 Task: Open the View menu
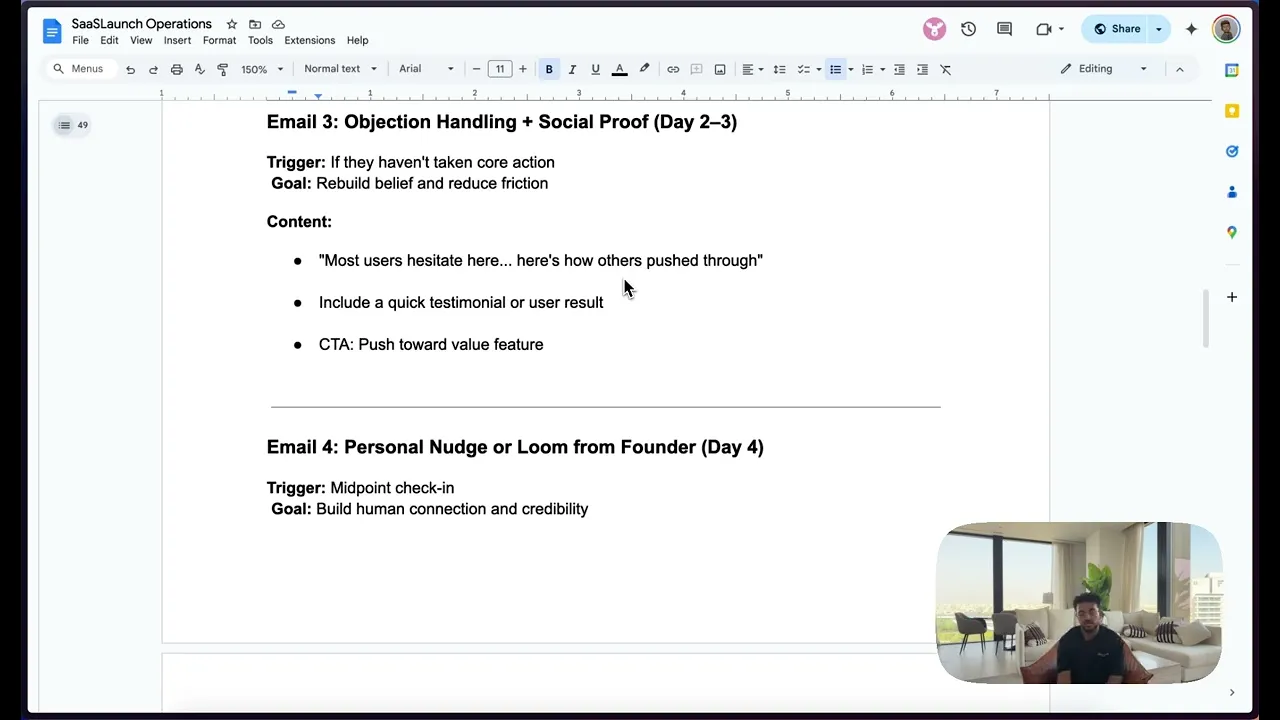coord(141,40)
